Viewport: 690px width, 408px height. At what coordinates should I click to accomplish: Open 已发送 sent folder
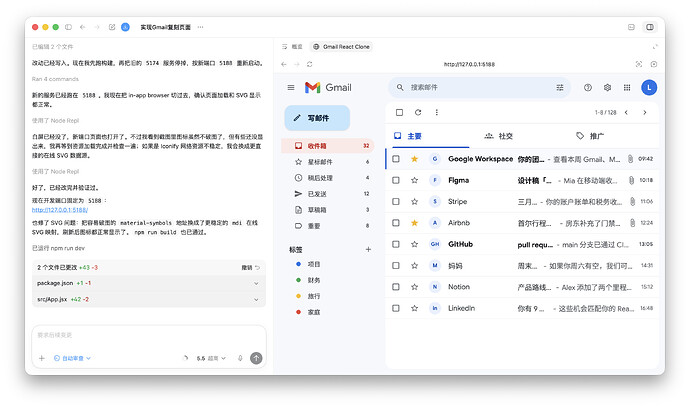327,194
